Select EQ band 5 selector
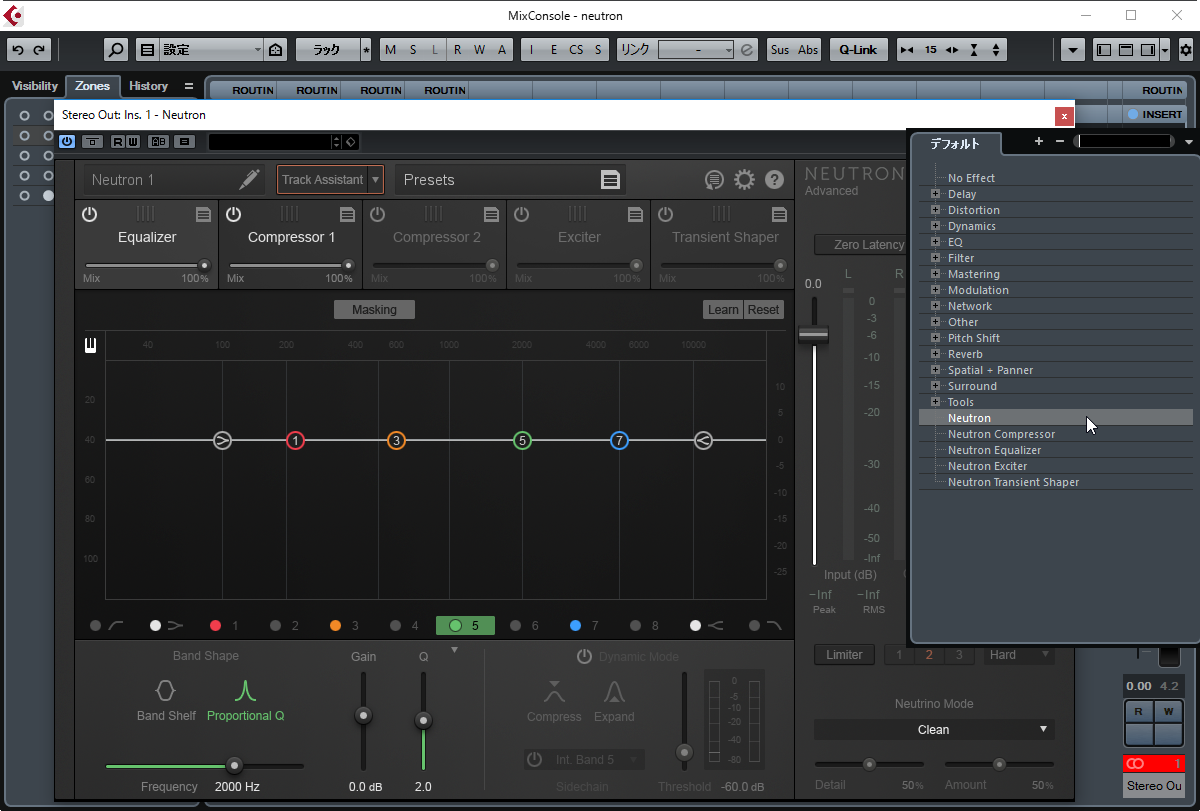 (x=465, y=626)
